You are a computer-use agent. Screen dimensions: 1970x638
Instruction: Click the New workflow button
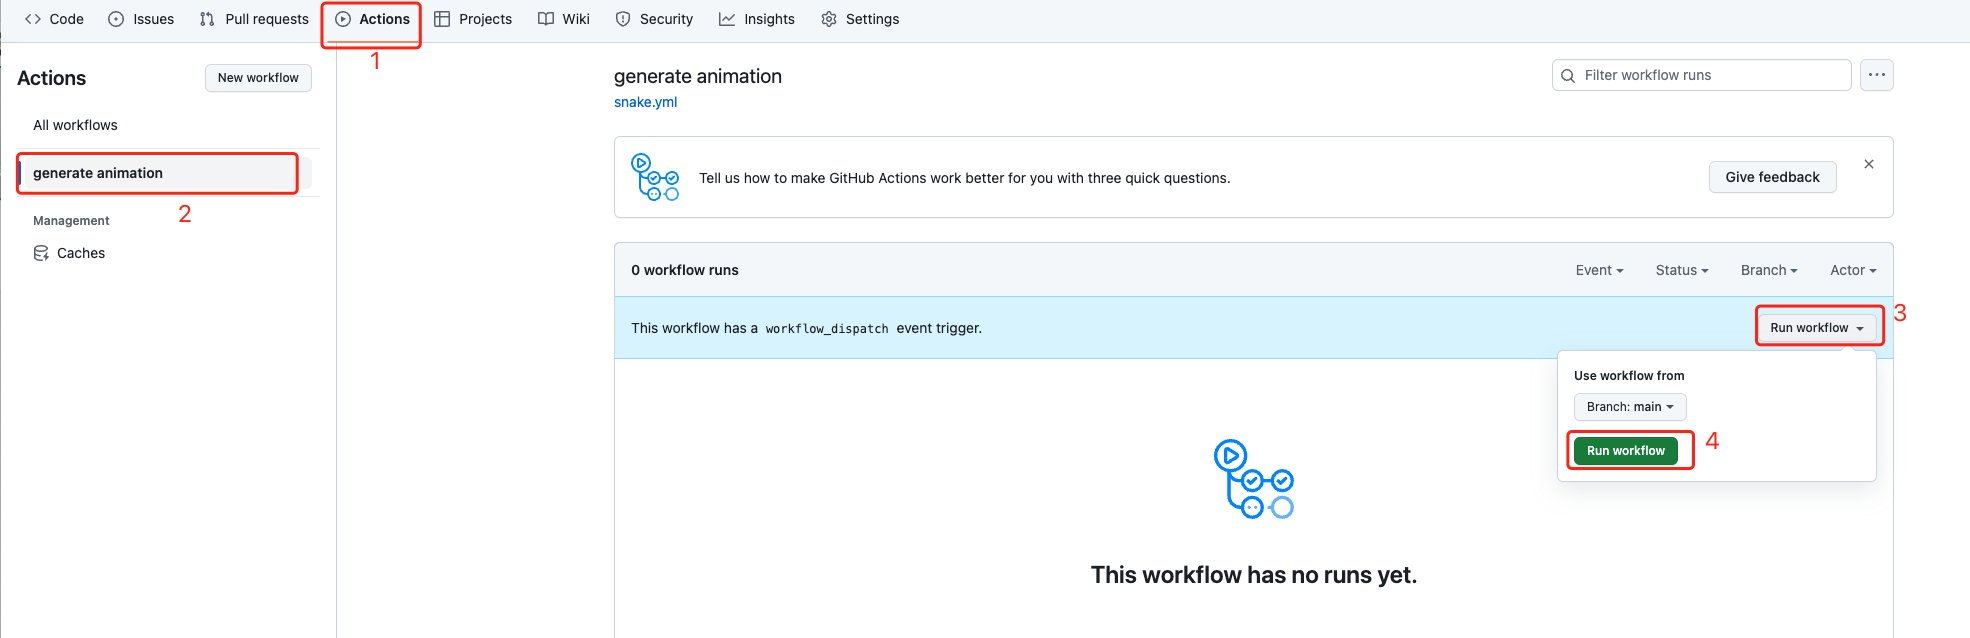coord(258,78)
